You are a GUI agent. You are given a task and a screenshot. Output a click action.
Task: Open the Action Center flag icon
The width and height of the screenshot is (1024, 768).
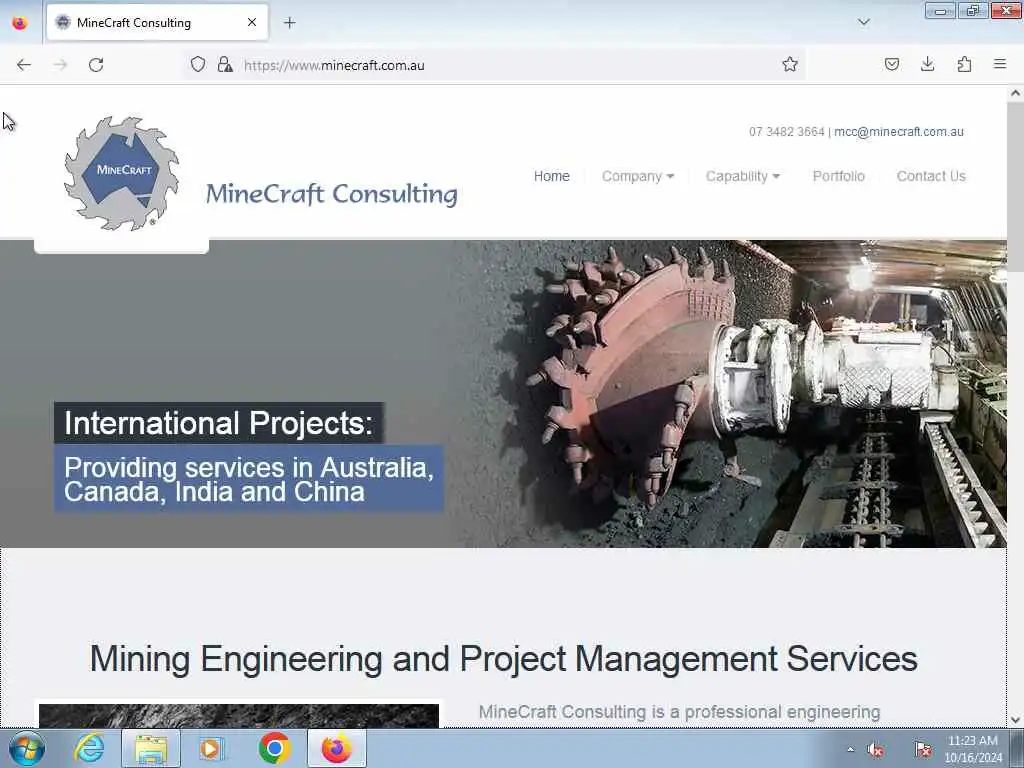point(923,750)
